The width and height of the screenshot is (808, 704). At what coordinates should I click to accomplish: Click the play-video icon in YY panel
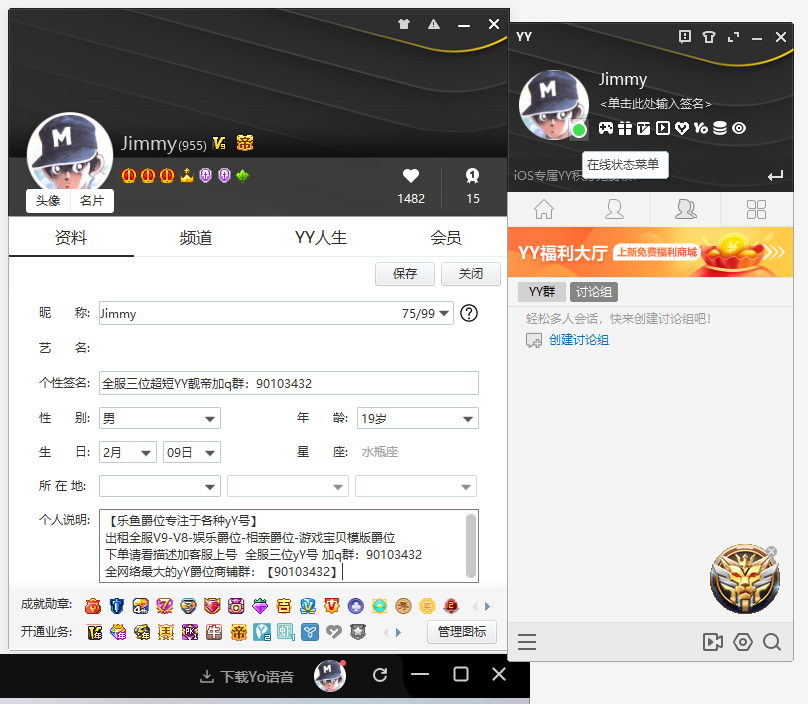point(663,128)
